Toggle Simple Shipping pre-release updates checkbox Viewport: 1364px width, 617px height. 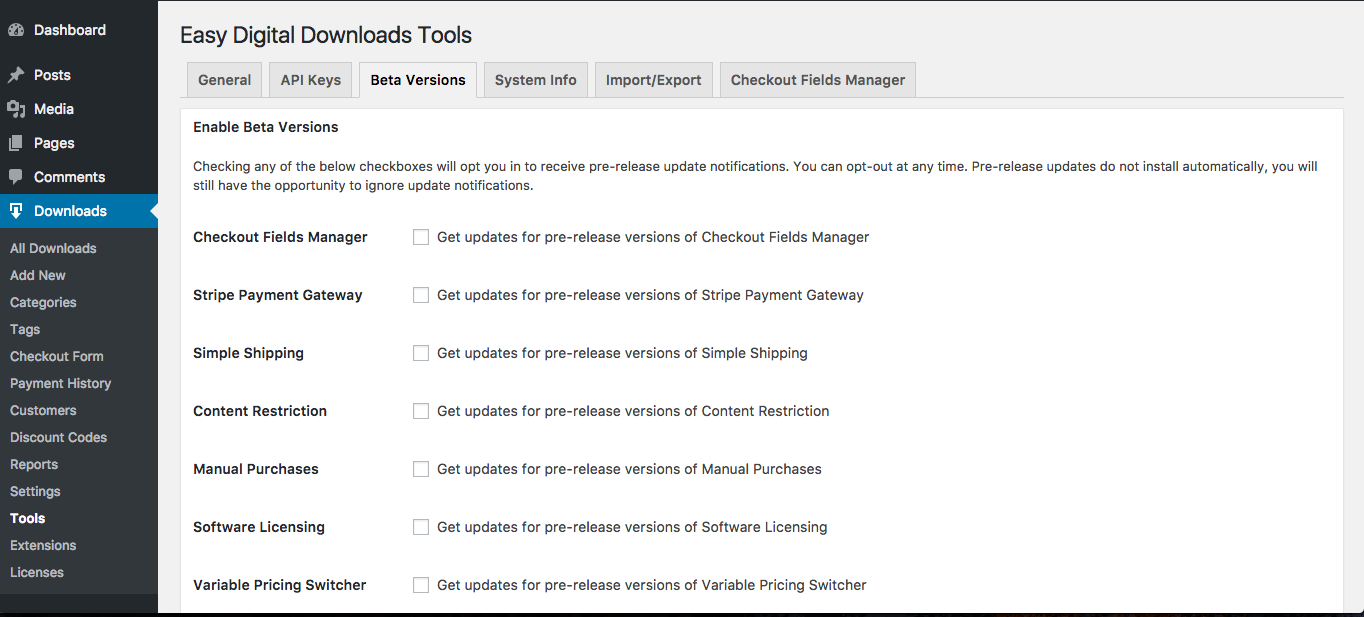click(421, 353)
